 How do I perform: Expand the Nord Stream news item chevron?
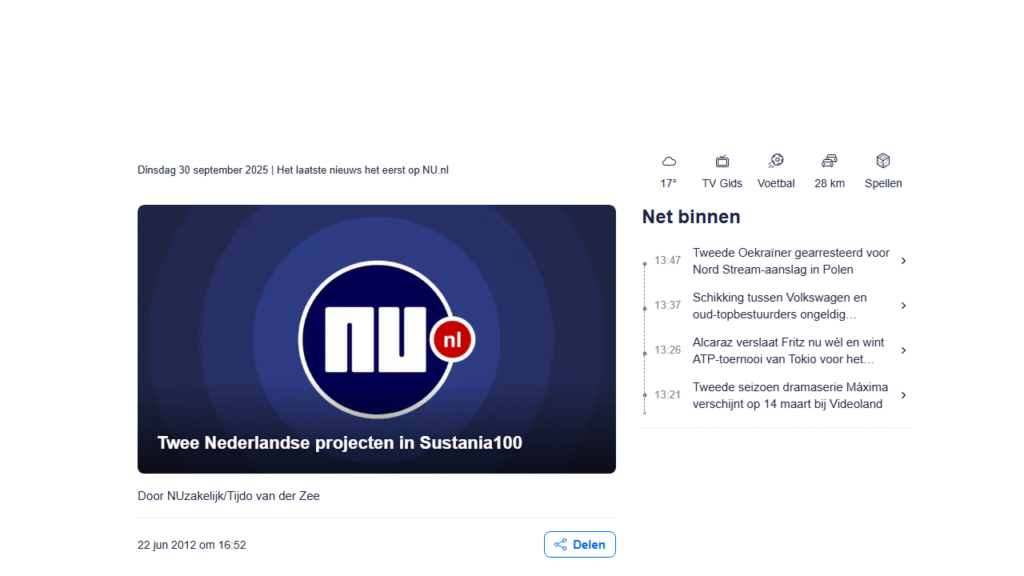point(903,261)
